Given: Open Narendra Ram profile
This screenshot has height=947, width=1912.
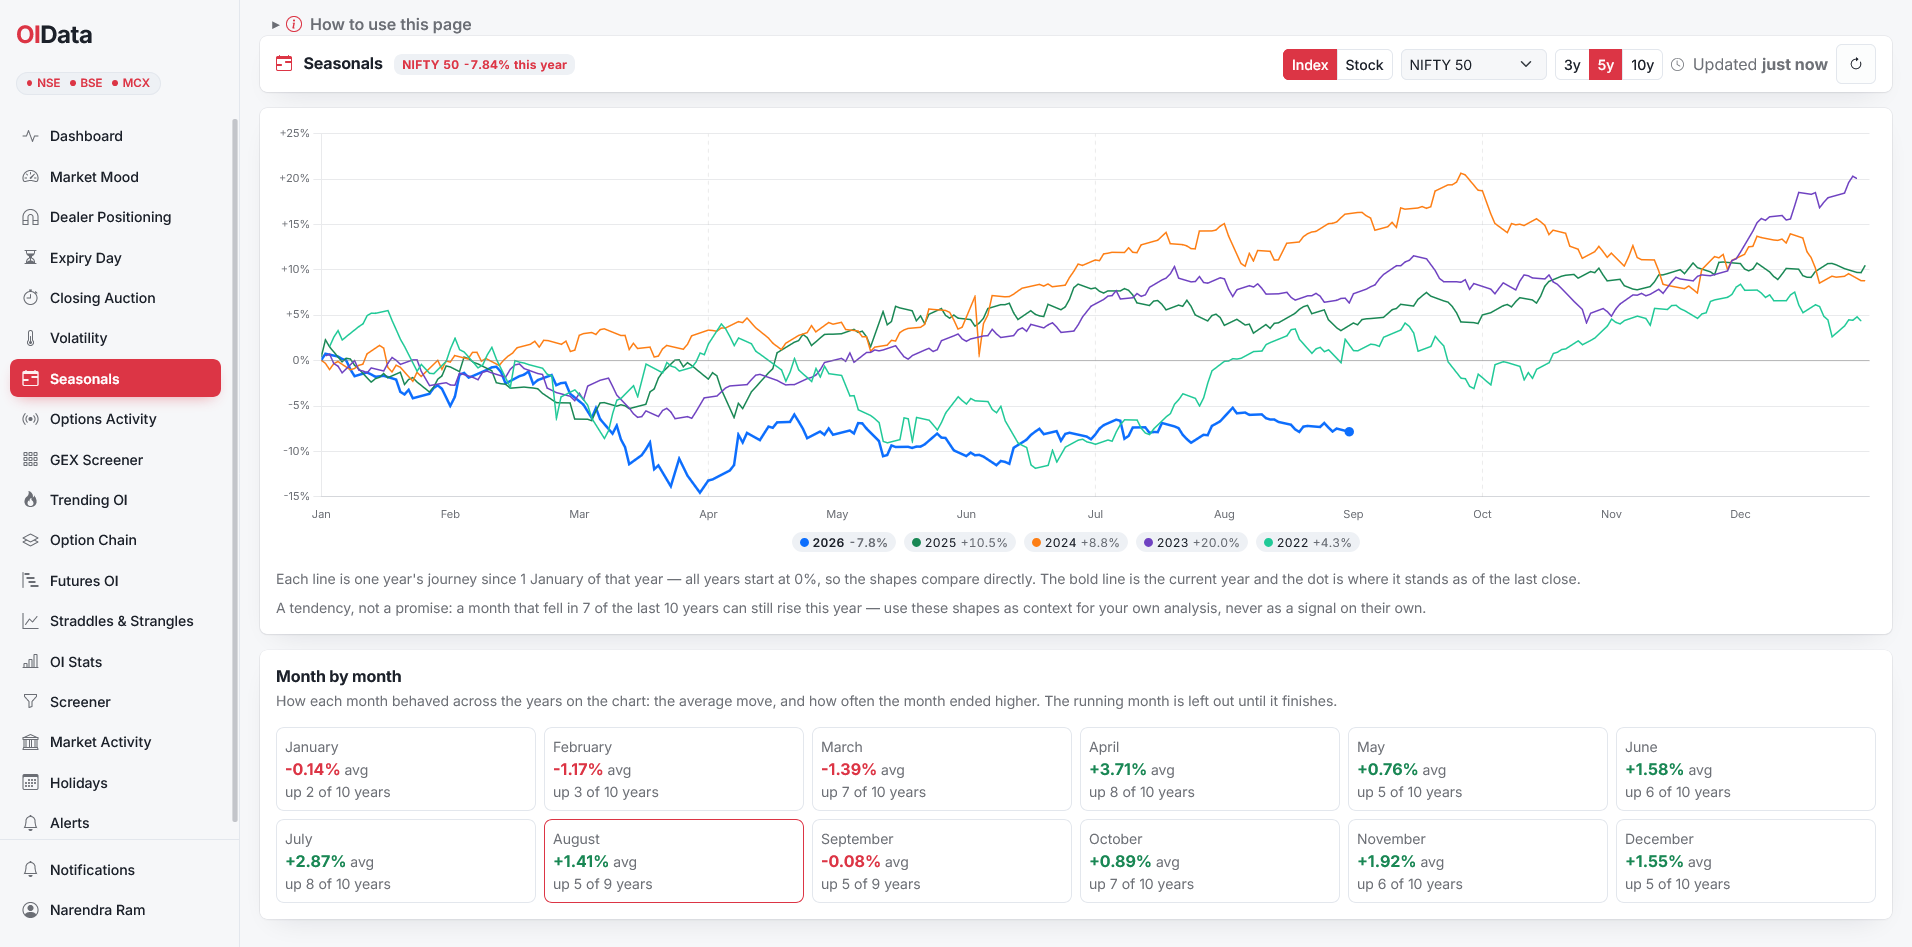Looking at the screenshot, I should (x=115, y=910).
